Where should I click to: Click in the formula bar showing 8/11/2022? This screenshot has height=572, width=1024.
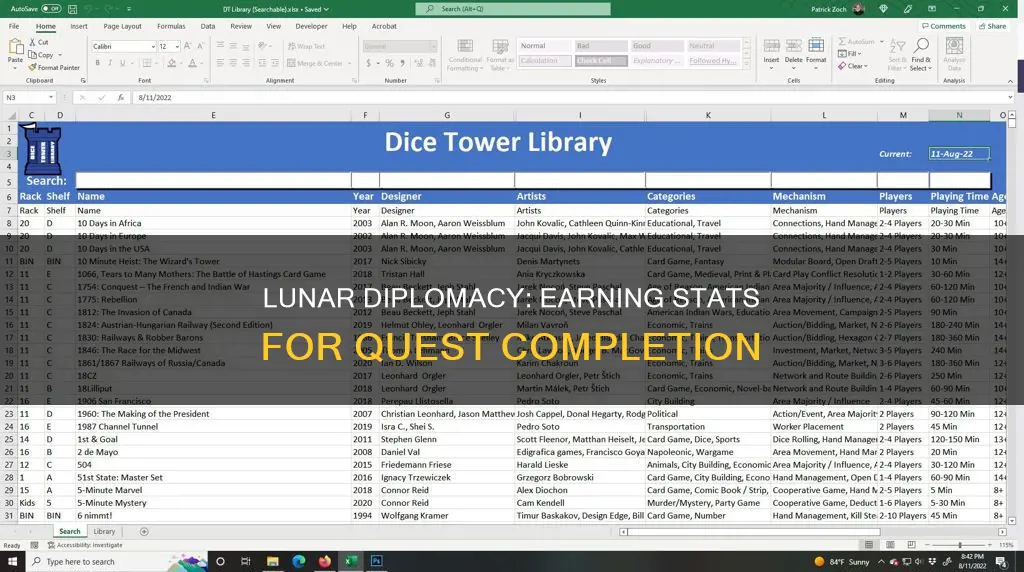click(568, 97)
